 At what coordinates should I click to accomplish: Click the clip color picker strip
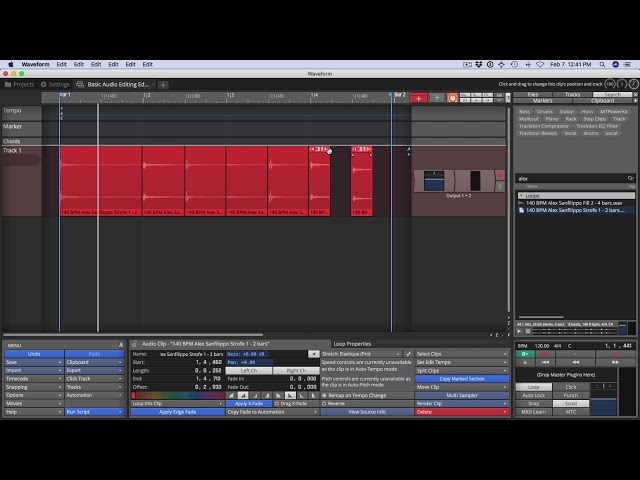pos(178,395)
